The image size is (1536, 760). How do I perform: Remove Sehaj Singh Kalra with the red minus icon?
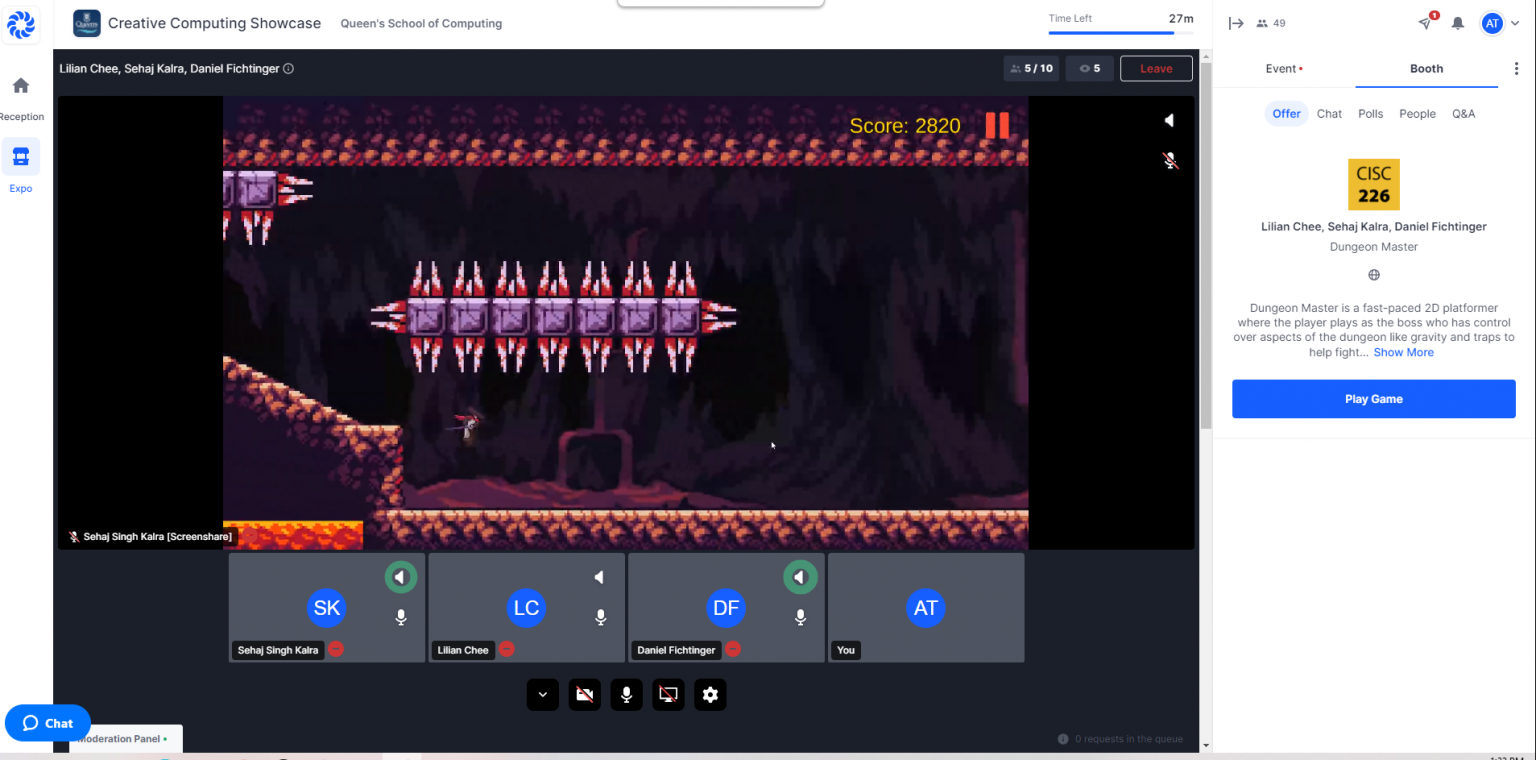coord(336,649)
